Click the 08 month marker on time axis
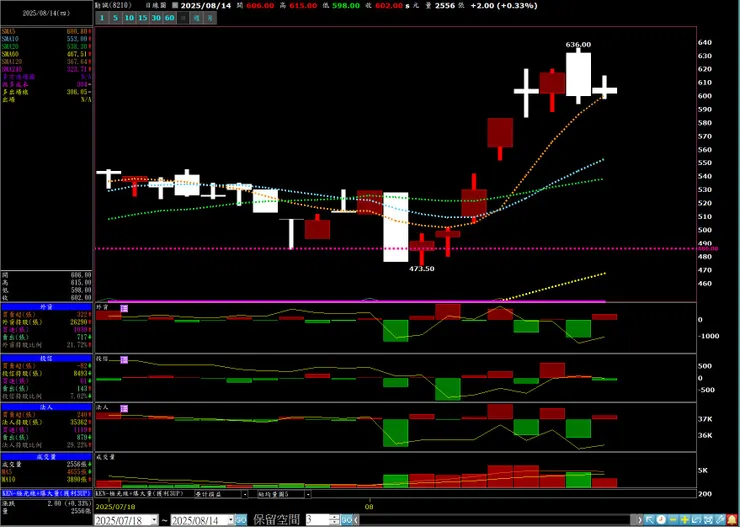This screenshot has width=740, height=527. (370, 506)
